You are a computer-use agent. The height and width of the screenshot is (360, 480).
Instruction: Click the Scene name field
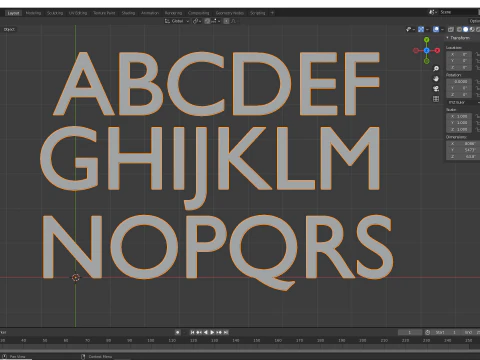tap(459, 12)
